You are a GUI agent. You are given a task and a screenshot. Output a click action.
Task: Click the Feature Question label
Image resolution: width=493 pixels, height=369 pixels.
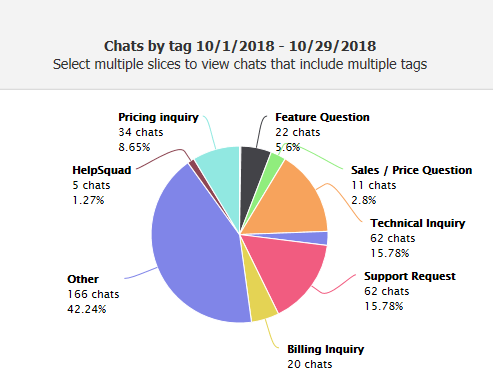[322, 117]
